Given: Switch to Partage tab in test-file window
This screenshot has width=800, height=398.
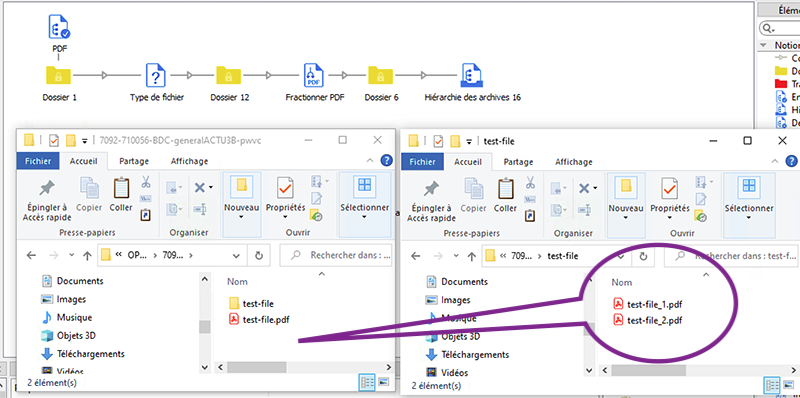Looking at the screenshot, I should pyautogui.click(x=518, y=162).
